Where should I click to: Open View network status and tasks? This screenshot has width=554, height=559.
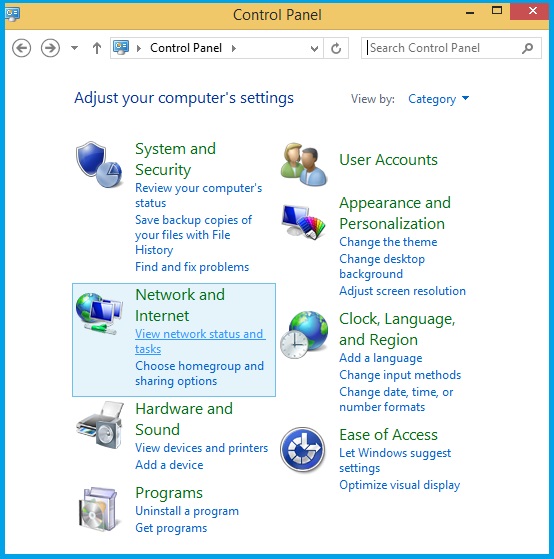[x=200, y=341]
